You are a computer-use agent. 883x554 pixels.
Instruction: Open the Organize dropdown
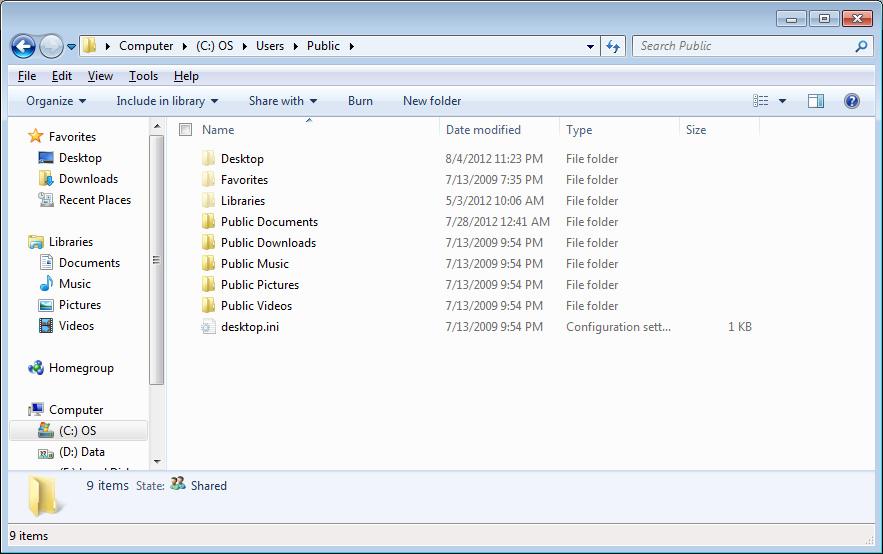[56, 101]
